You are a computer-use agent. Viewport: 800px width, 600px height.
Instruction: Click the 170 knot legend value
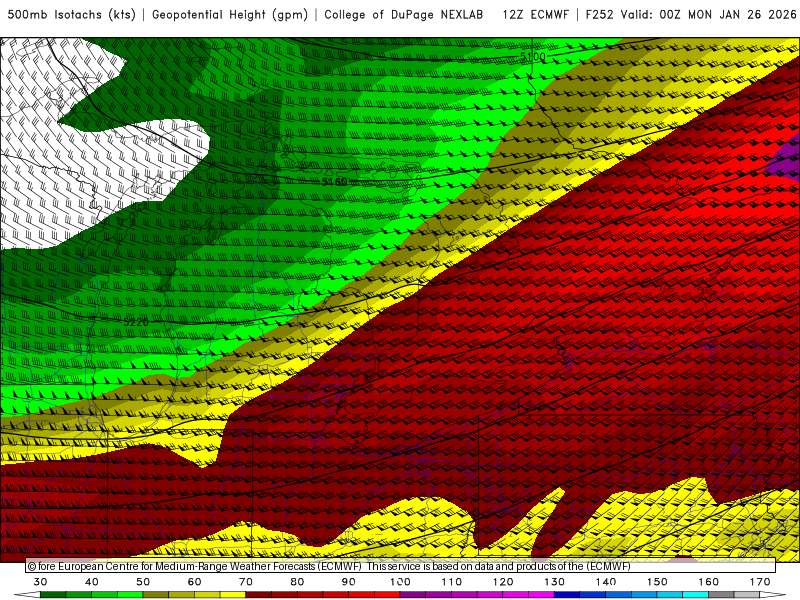point(760,582)
